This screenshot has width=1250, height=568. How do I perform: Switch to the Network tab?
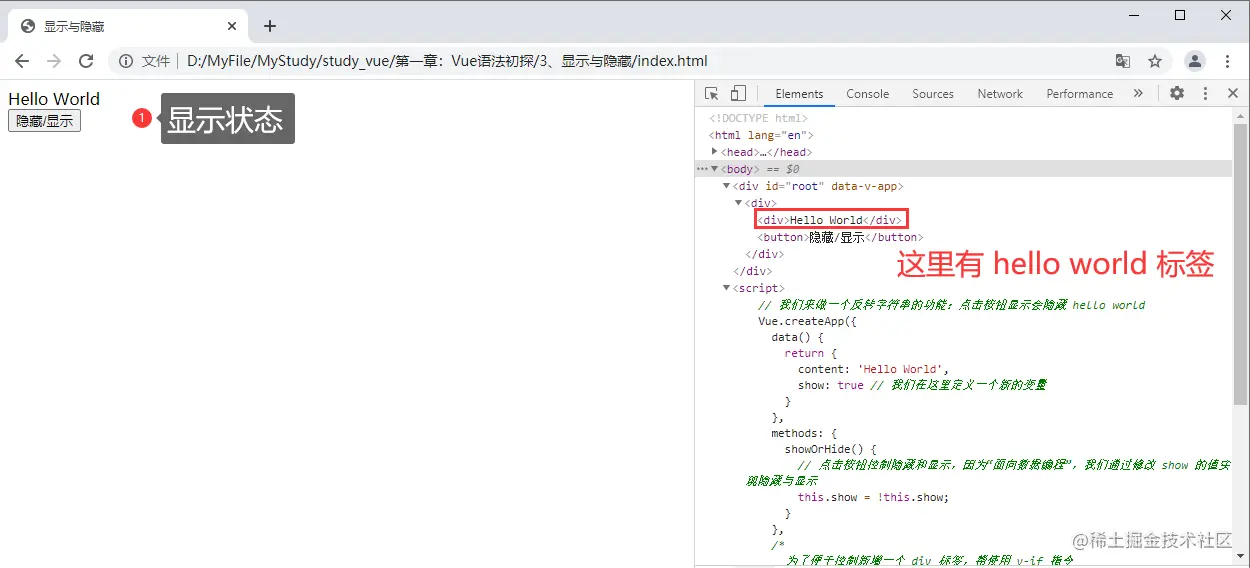[1000, 93]
